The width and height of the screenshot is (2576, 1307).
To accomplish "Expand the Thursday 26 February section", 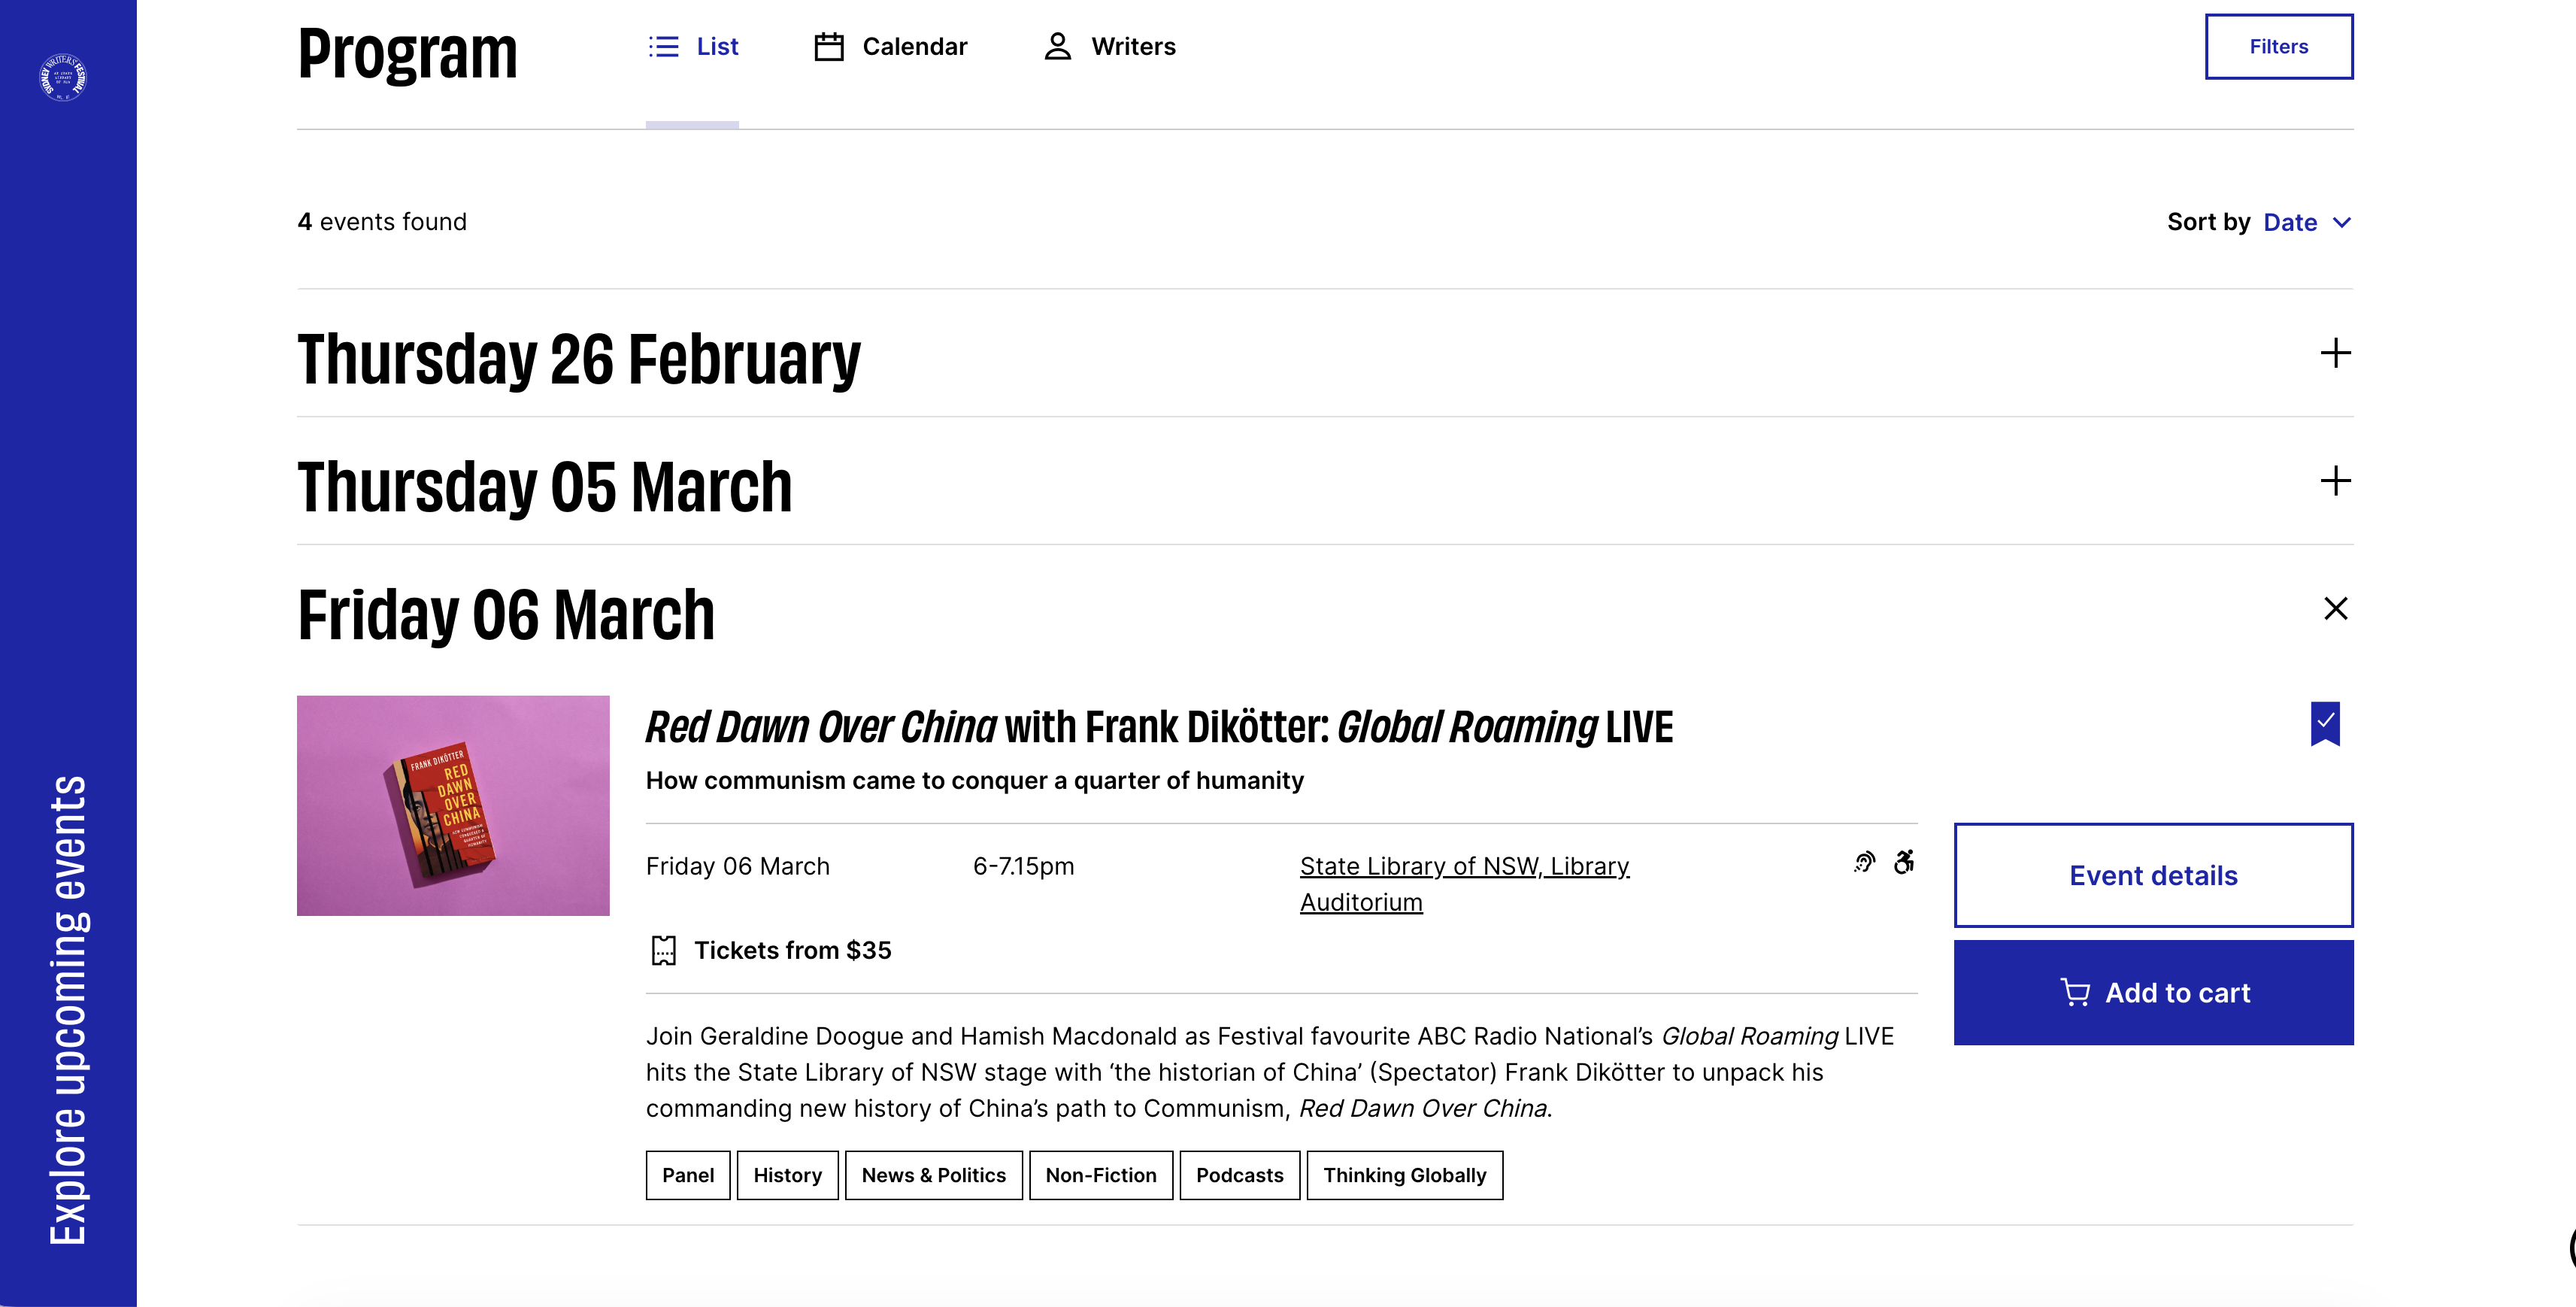I will 2335,353.
